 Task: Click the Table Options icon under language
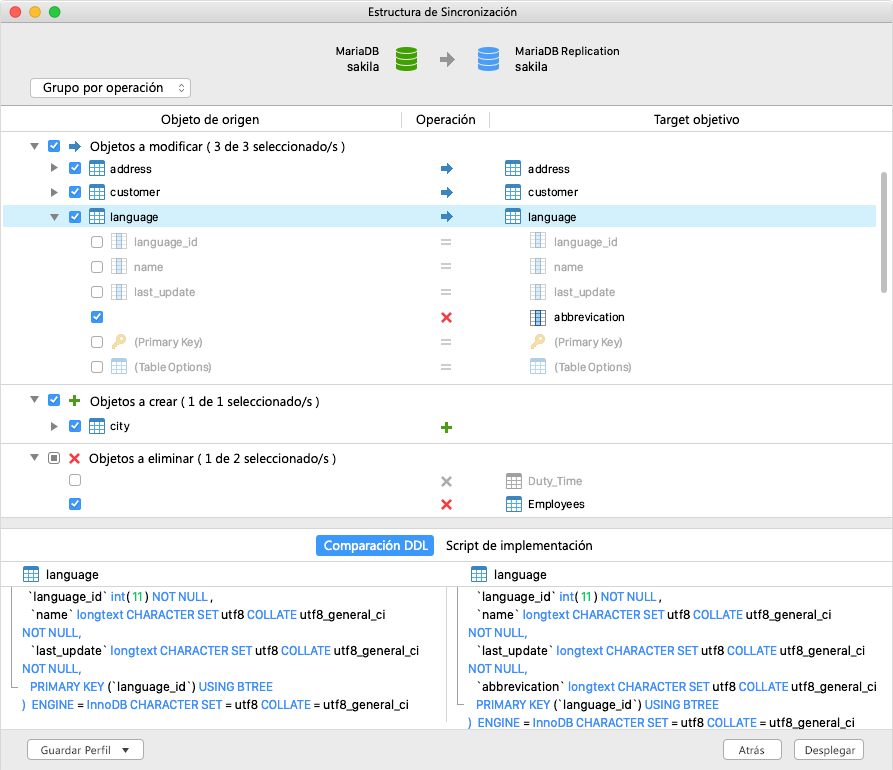coord(119,366)
